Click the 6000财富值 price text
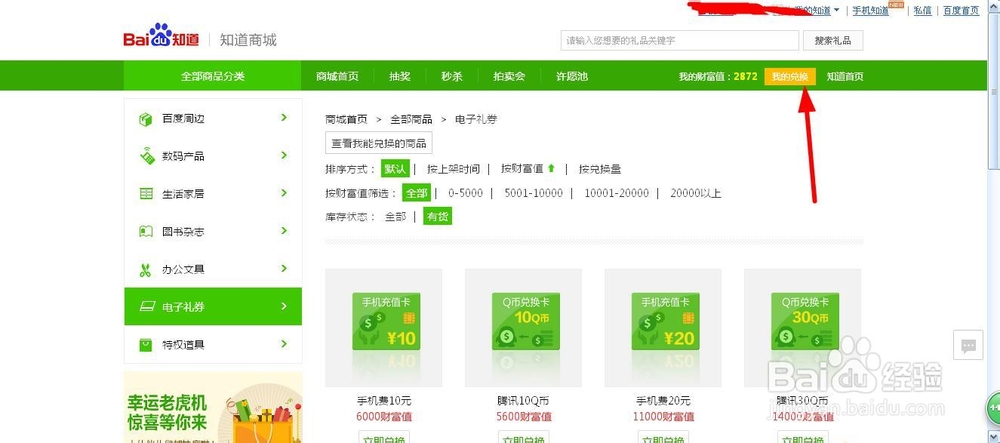The width and height of the screenshot is (1000, 443). tap(384, 417)
